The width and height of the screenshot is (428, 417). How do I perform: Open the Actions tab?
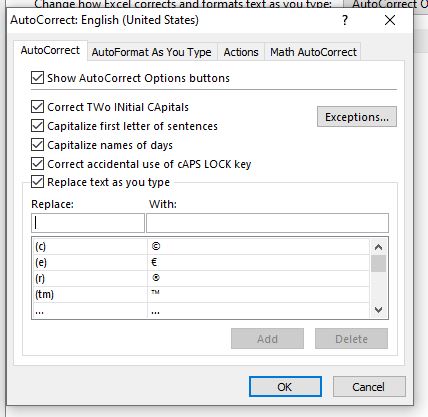point(241,52)
